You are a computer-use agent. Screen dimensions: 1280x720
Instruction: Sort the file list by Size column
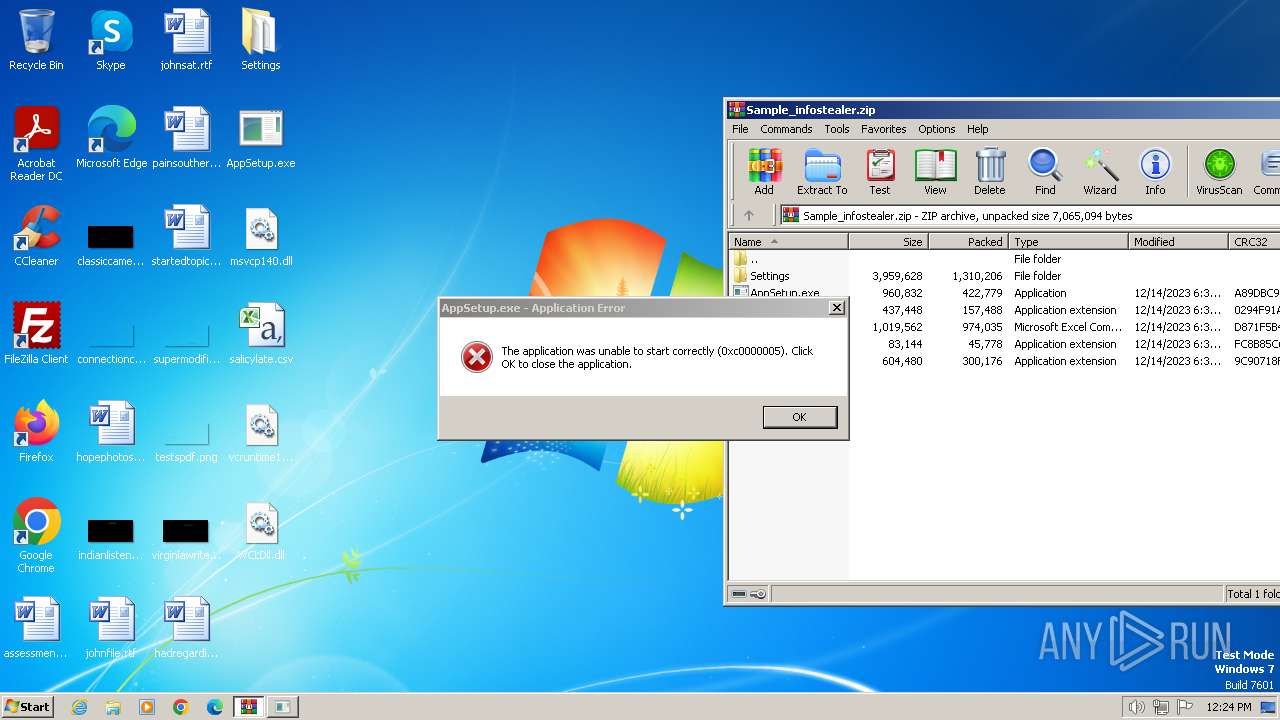(889, 242)
